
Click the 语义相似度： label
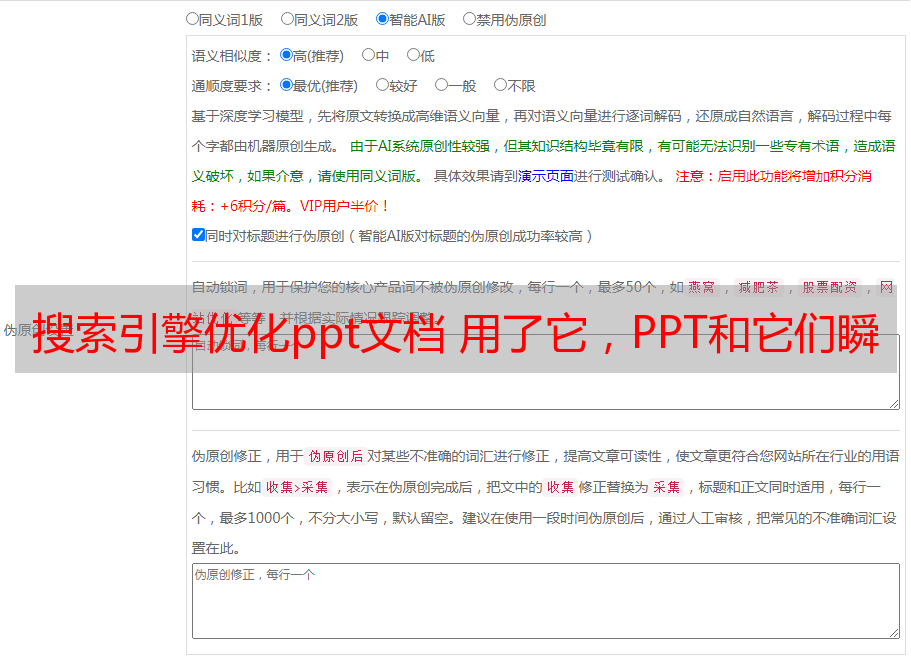[x=232, y=56]
